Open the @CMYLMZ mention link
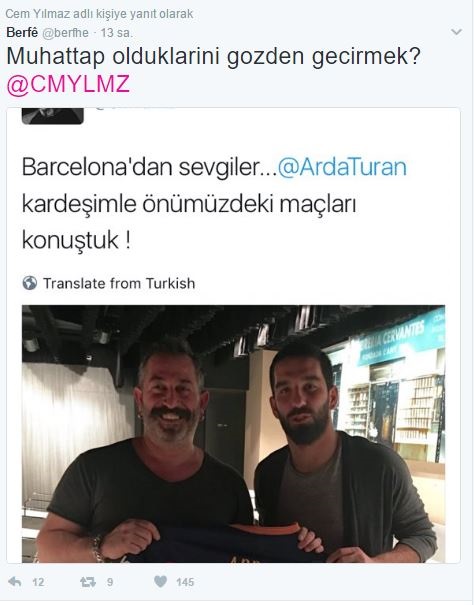Viewport: 474px width, 605px height. 68,84
